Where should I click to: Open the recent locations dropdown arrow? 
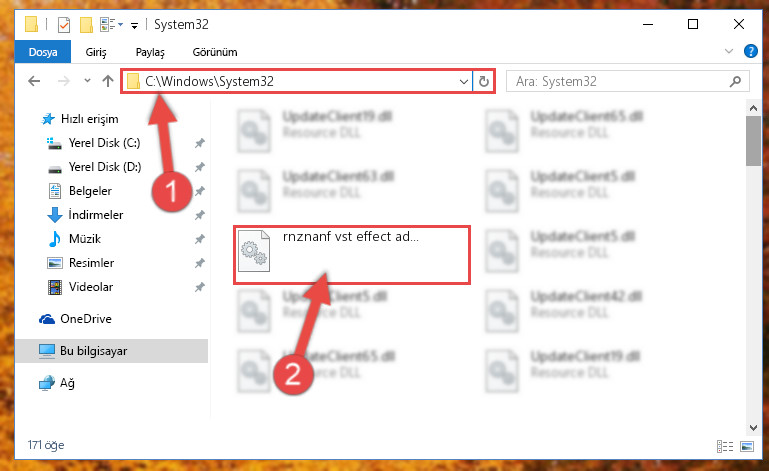(87, 80)
